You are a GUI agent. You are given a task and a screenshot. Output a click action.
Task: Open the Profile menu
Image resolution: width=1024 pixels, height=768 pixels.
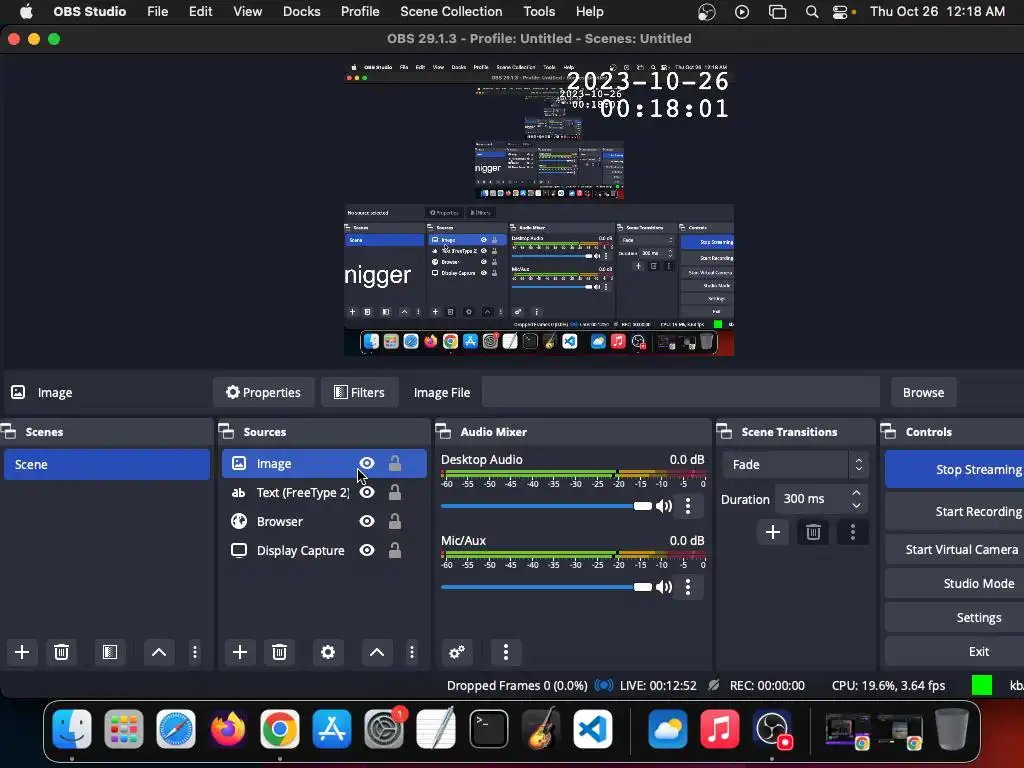[360, 11]
